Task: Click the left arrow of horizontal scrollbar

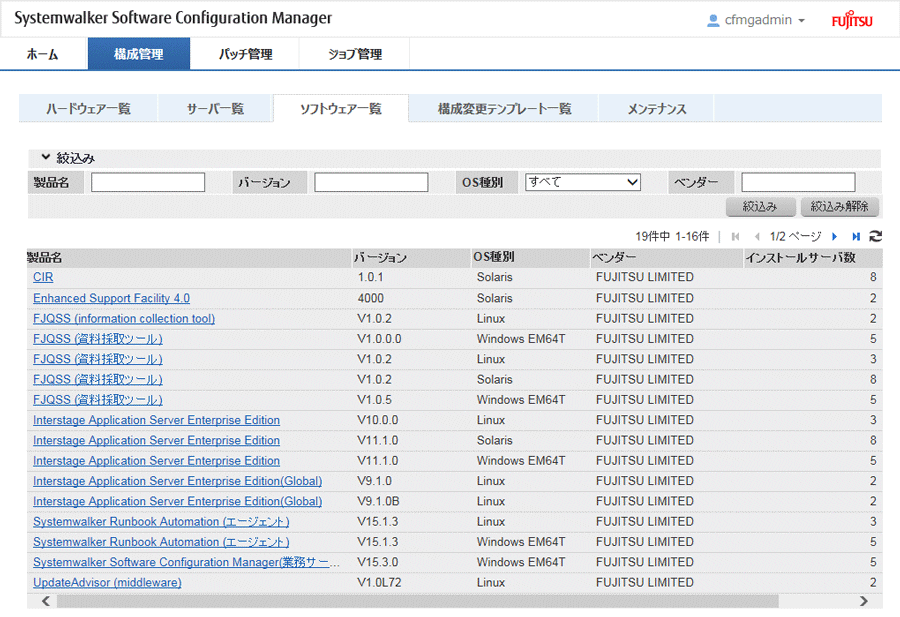Action: [x=46, y=601]
